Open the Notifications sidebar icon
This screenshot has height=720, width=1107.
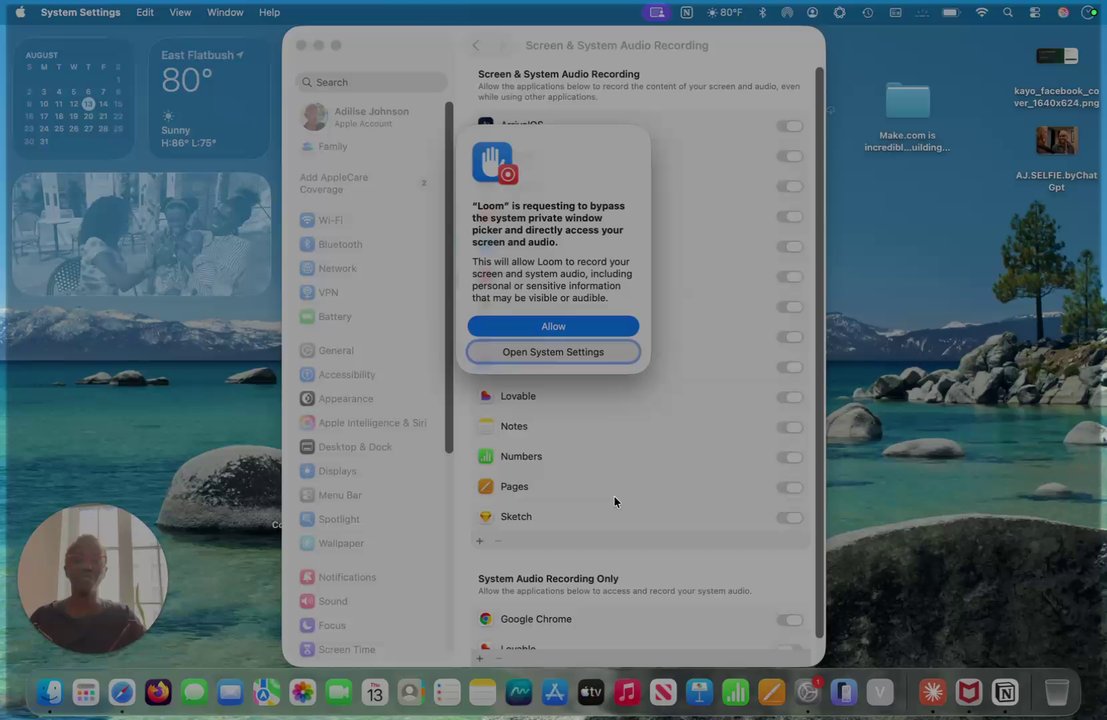pos(307,577)
